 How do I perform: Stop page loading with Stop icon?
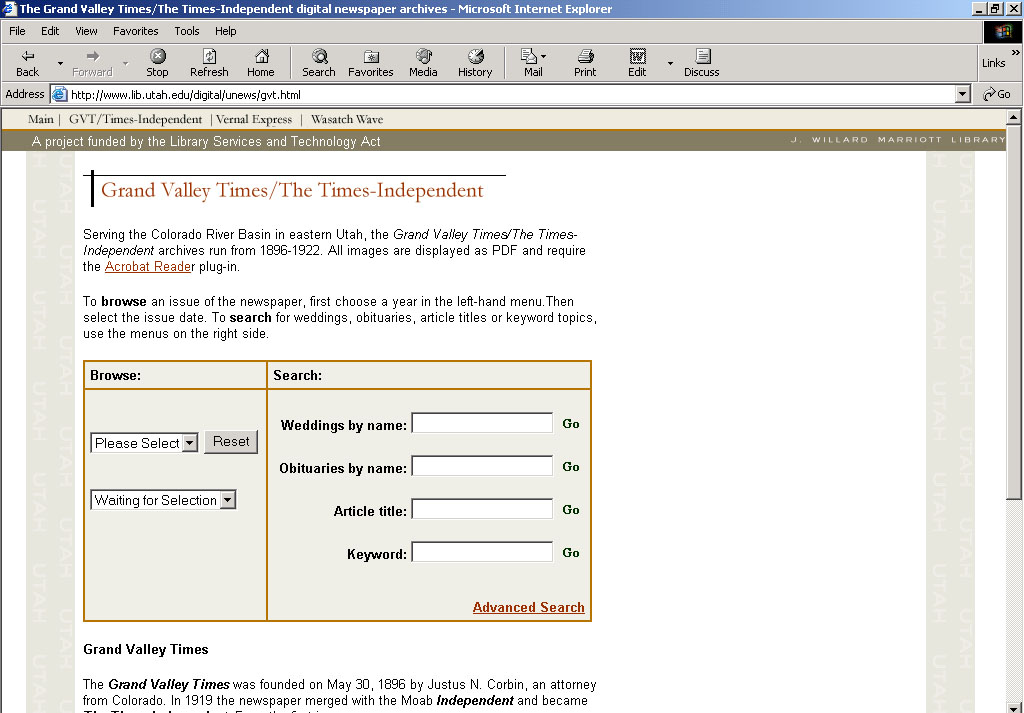click(157, 63)
